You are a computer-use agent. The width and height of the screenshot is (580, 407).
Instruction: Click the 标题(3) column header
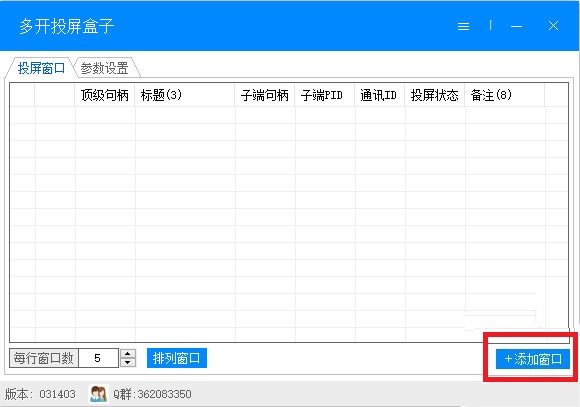point(185,95)
